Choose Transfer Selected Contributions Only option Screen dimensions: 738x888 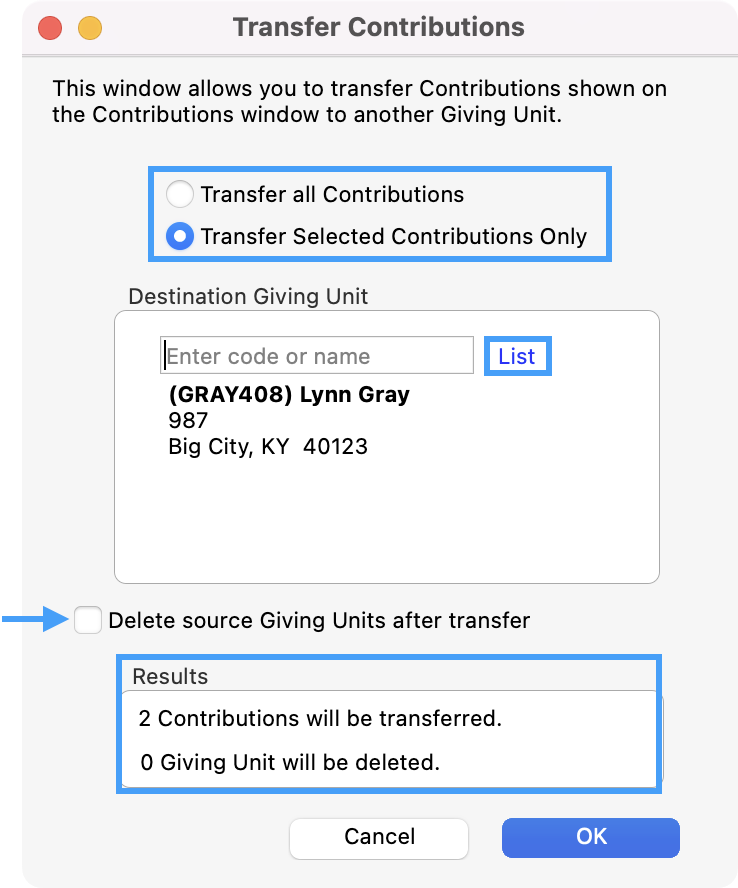tap(180, 237)
